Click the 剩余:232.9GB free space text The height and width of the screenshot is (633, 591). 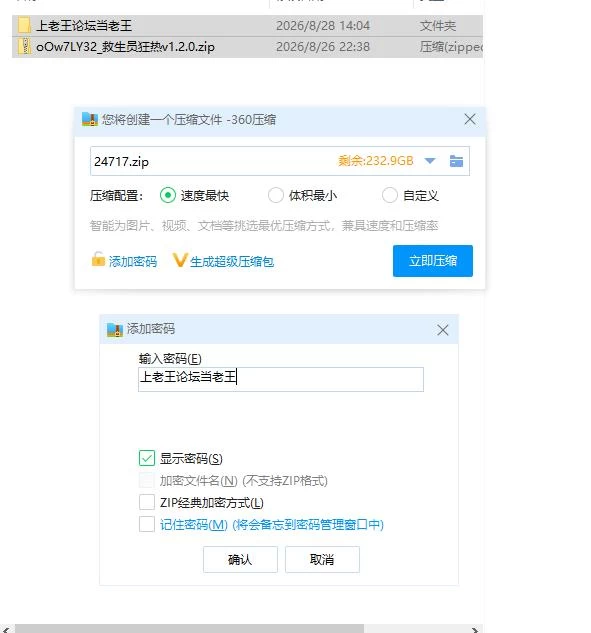(x=375, y=161)
